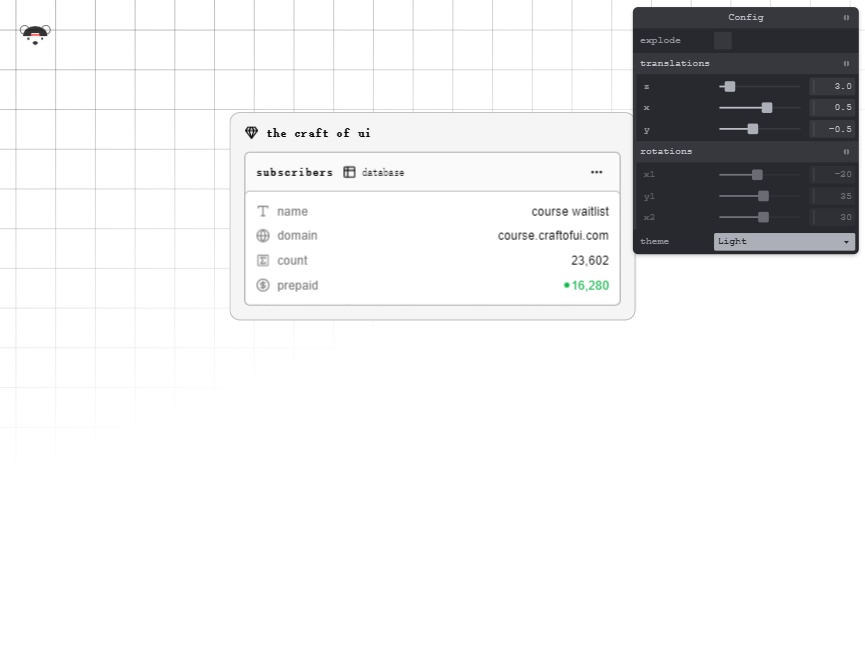Click the y value field -0.5
Viewport: 865px width, 655px height.
(x=832, y=129)
